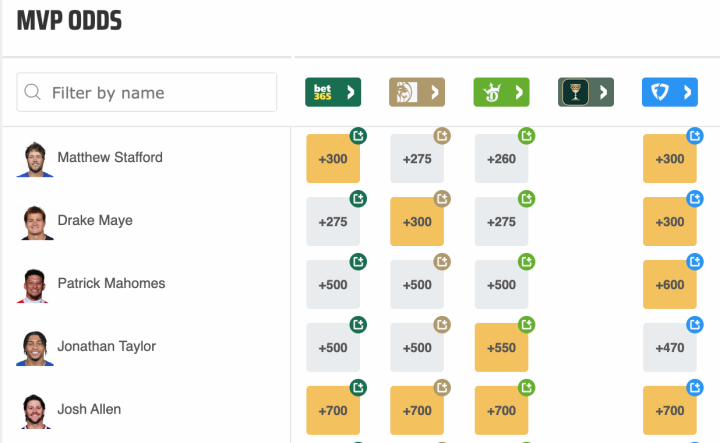Screen dimensions: 720x443
Task: Click the magnifier icon in the filter box
Action: [33, 93]
